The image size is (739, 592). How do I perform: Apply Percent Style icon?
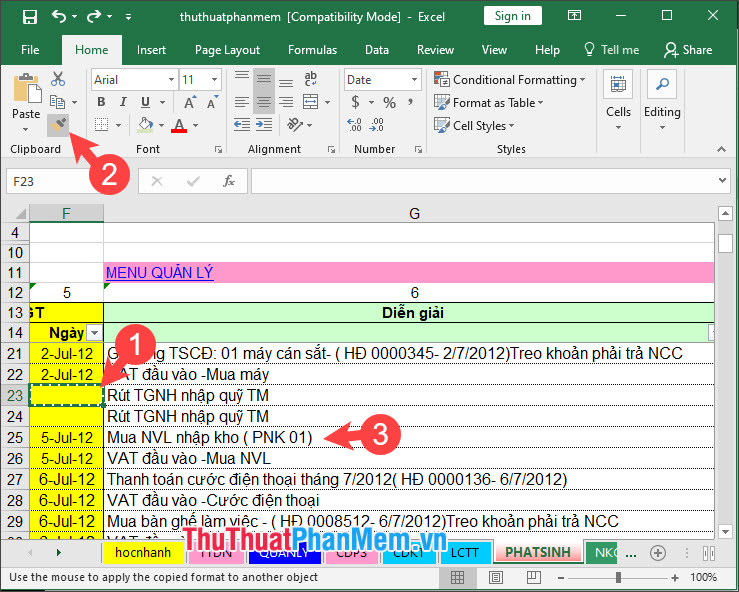click(389, 103)
